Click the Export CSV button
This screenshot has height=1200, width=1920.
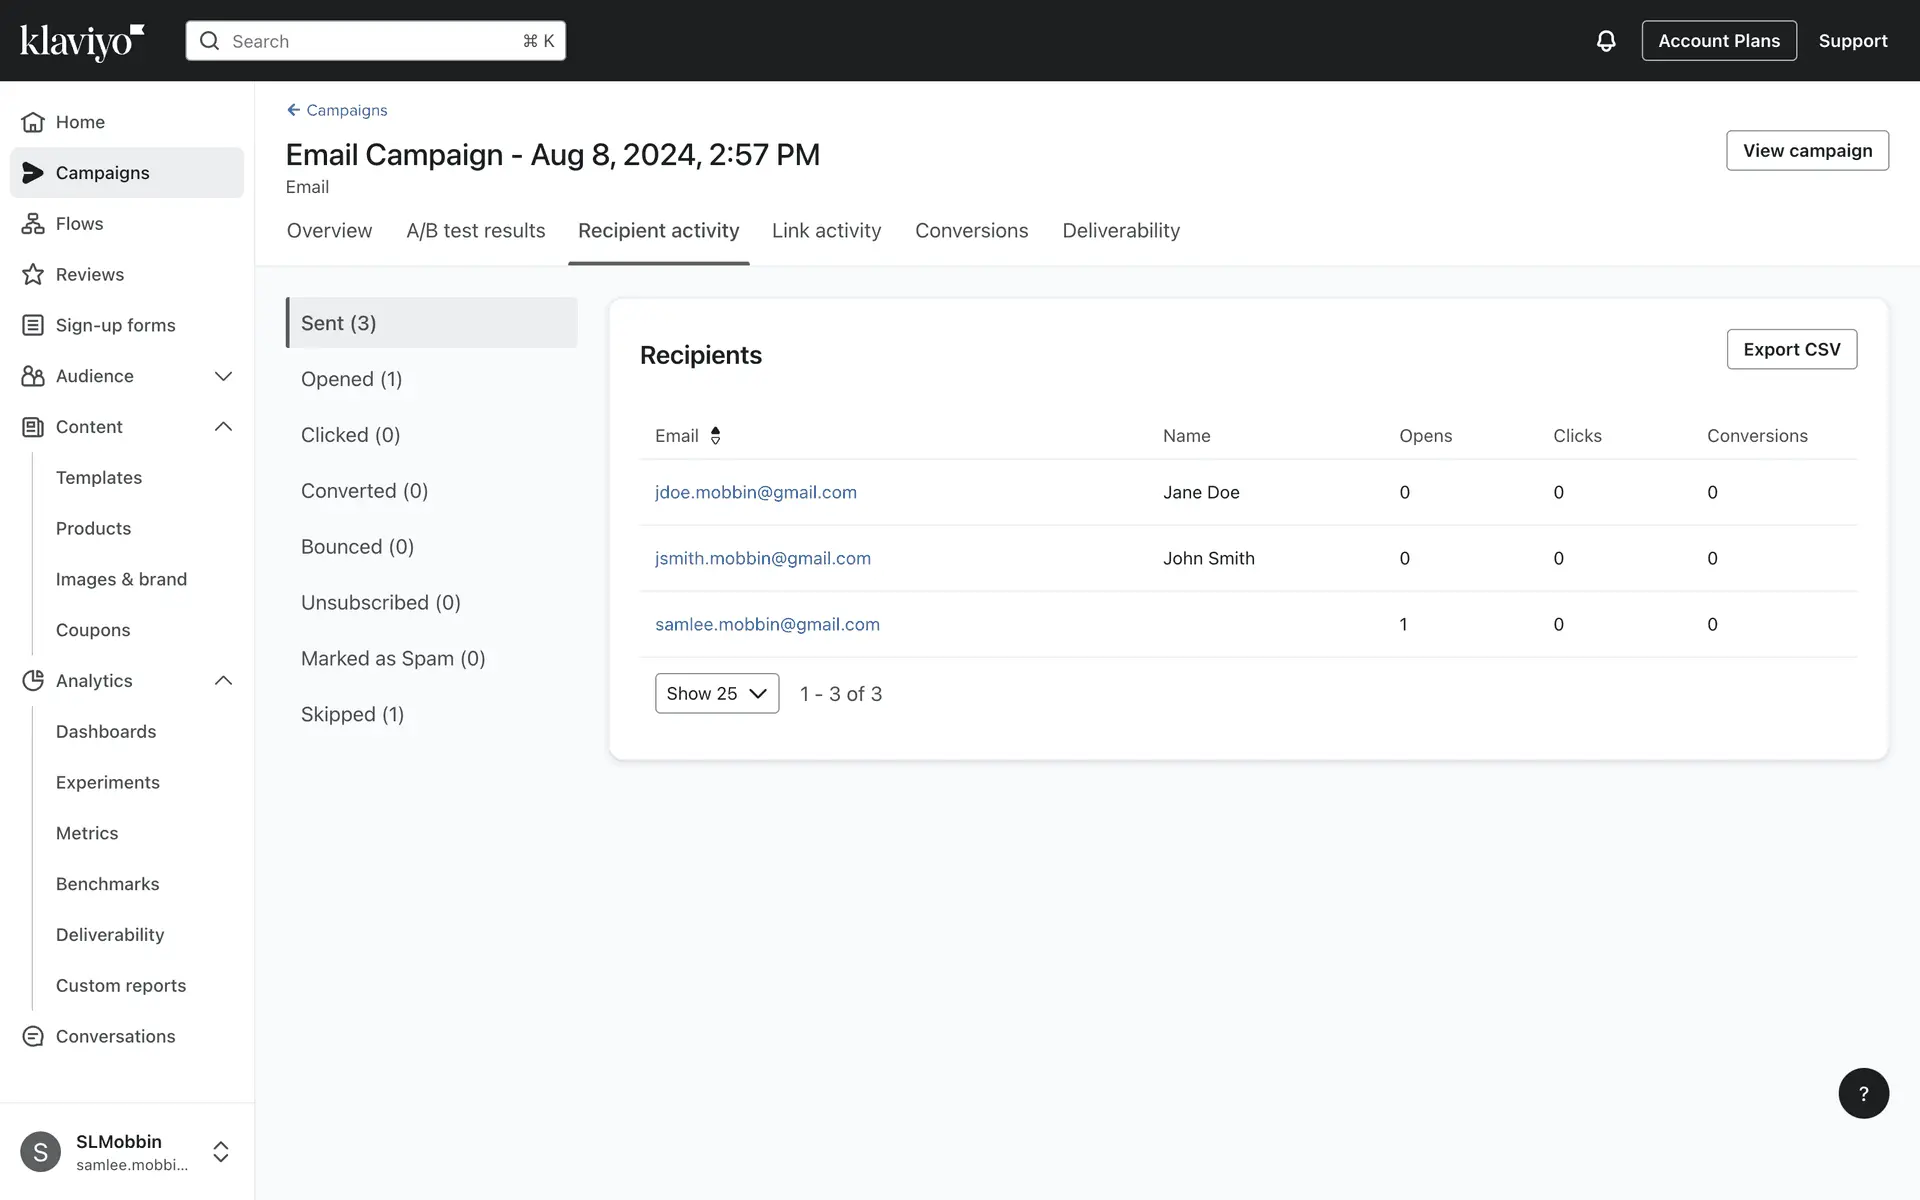point(1791,349)
